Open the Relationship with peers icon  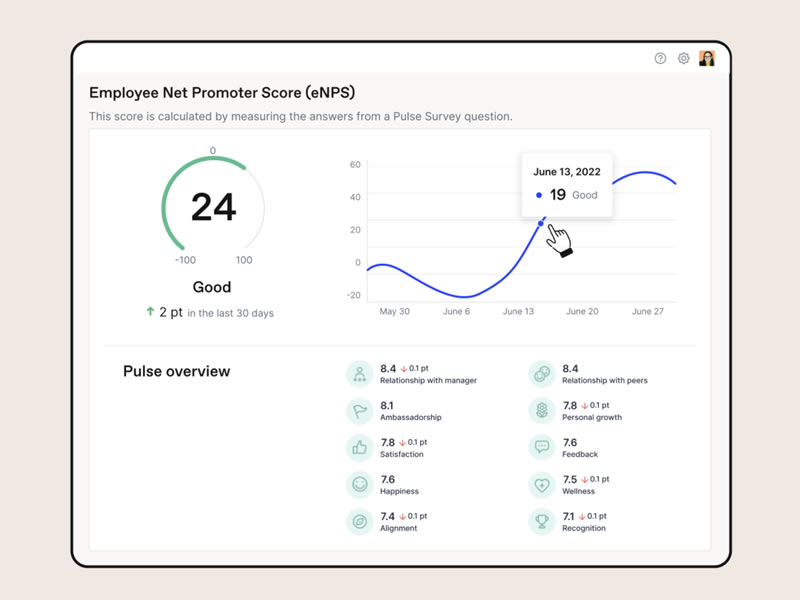pyautogui.click(x=541, y=374)
